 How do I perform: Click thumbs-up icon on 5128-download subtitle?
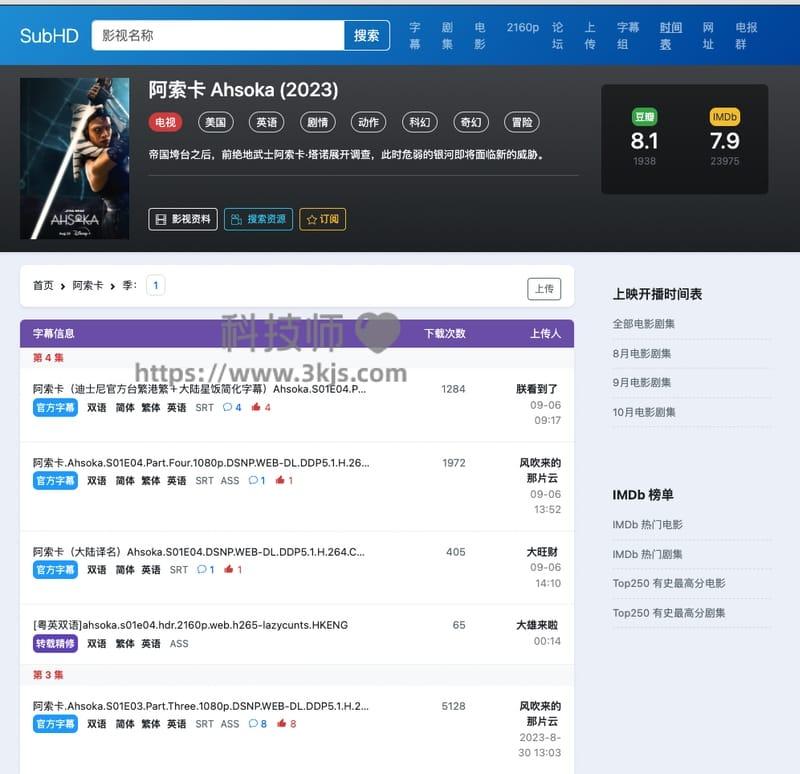[x=282, y=723]
